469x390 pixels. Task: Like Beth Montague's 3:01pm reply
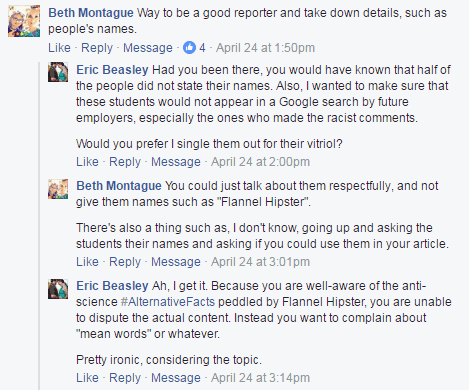(87, 262)
